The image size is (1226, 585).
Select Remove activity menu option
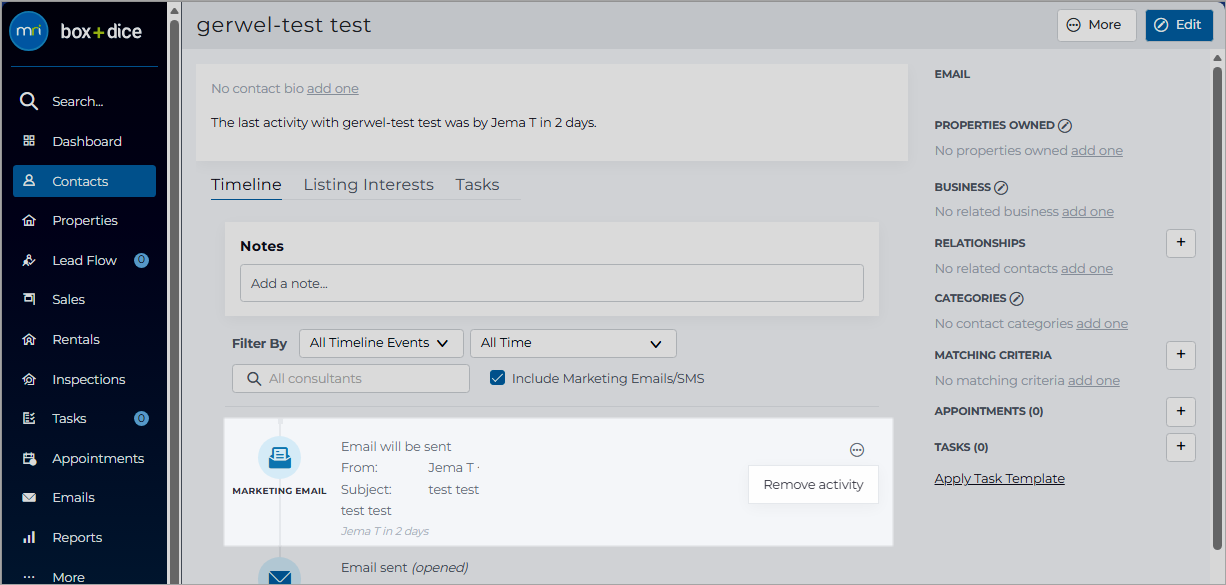click(x=813, y=484)
